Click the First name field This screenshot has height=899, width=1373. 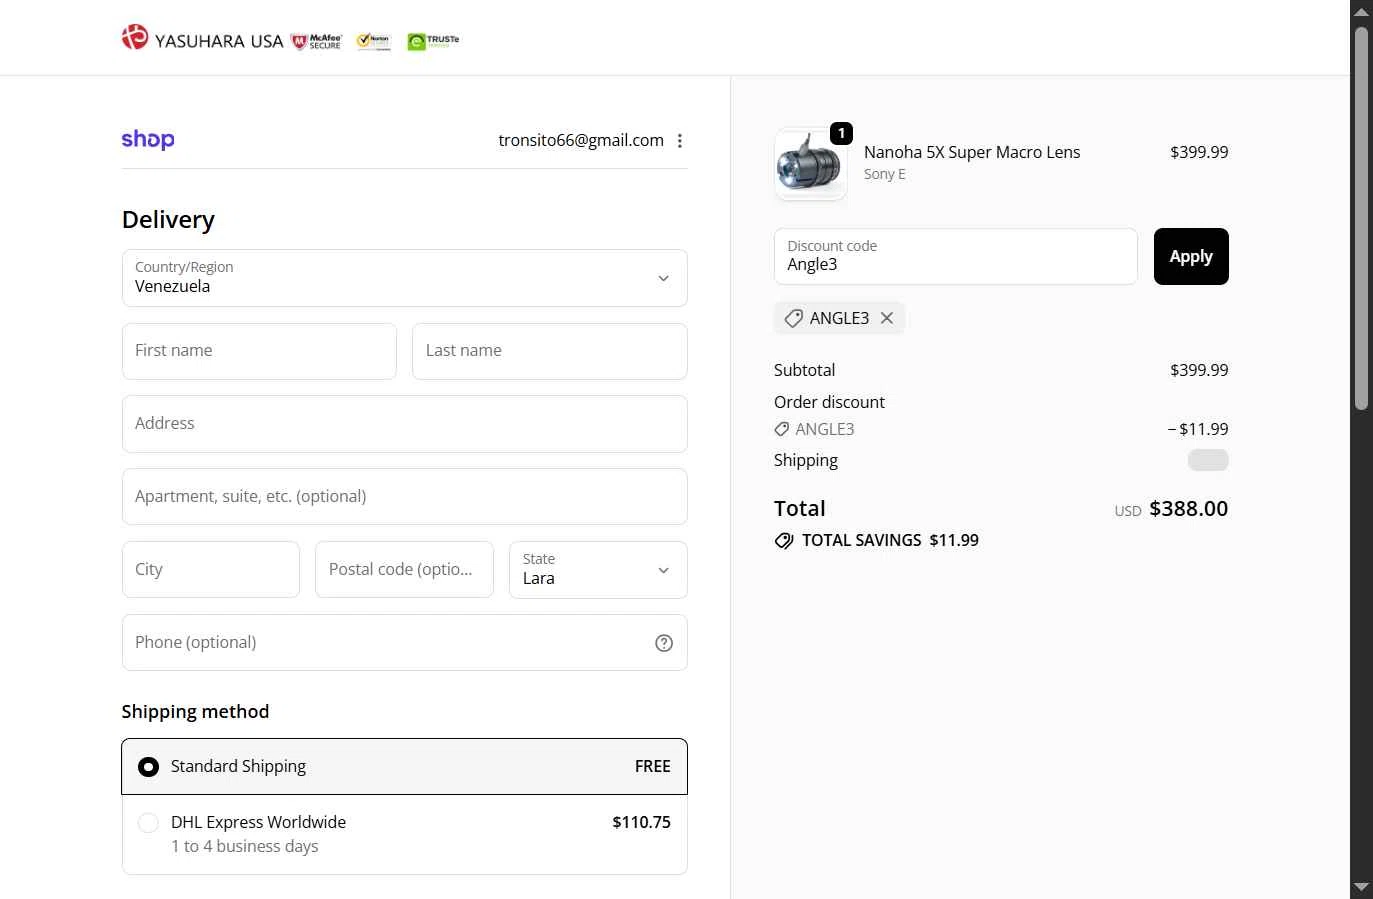click(x=259, y=351)
